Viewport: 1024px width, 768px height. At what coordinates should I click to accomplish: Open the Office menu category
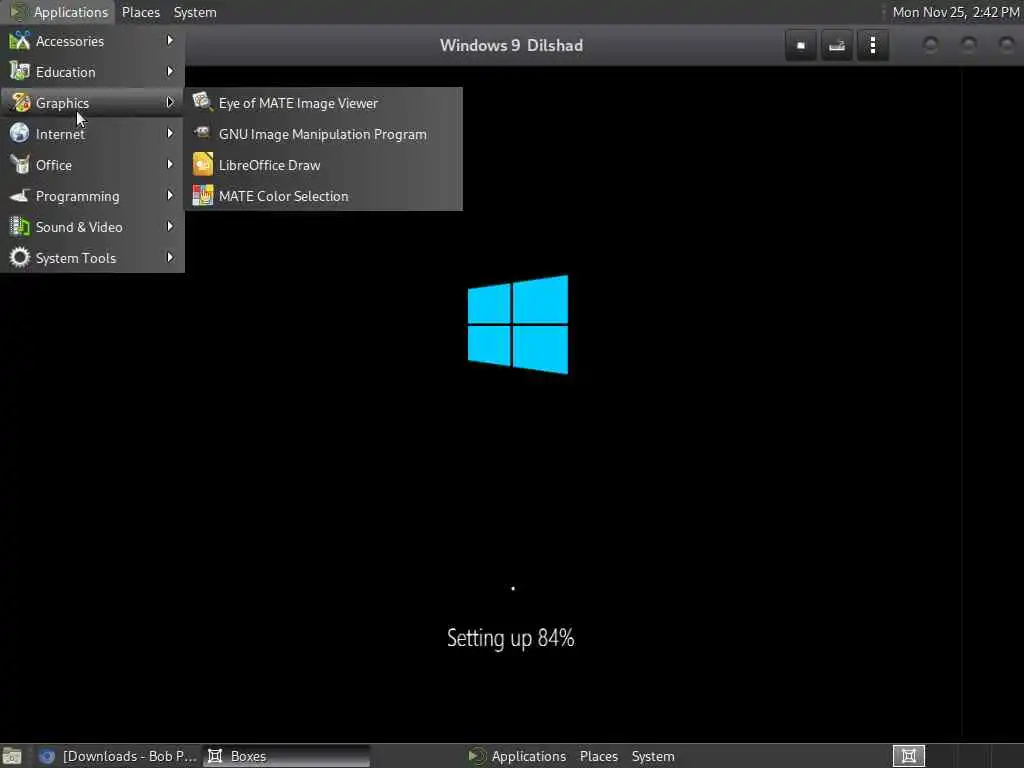tap(92, 165)
